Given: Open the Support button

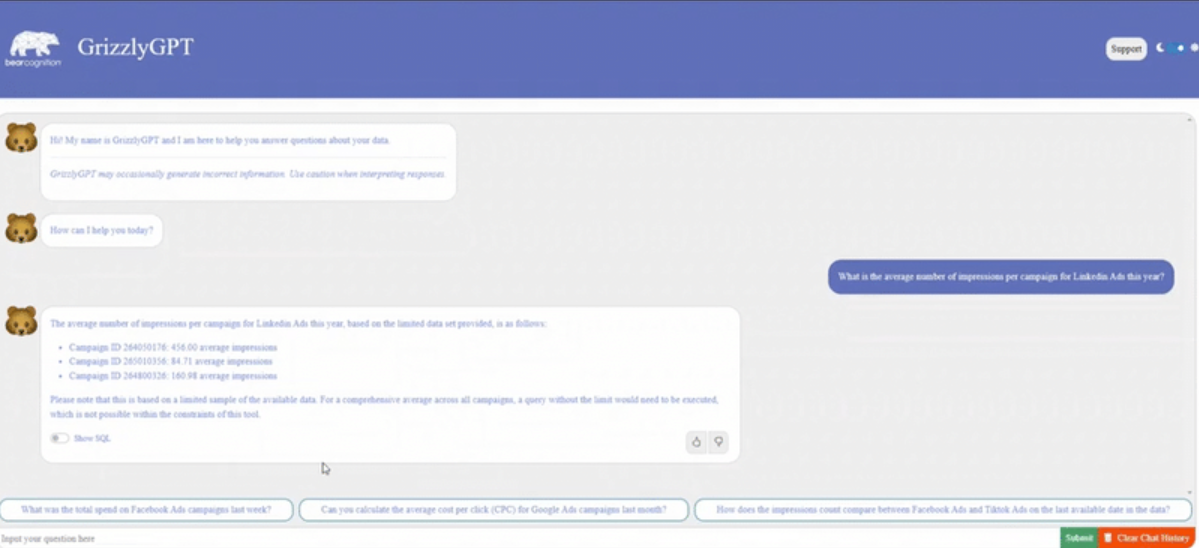Looking at the screenshot, I should pyautogui.click(x=1126, y=49).
